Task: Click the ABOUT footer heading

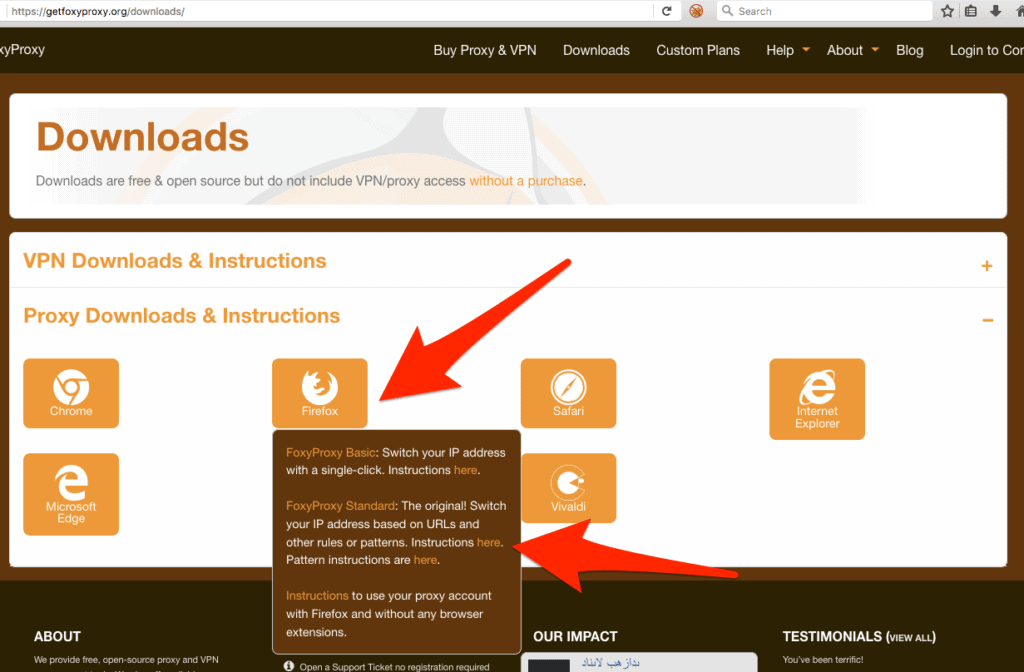Action: [x=57, y=637]
